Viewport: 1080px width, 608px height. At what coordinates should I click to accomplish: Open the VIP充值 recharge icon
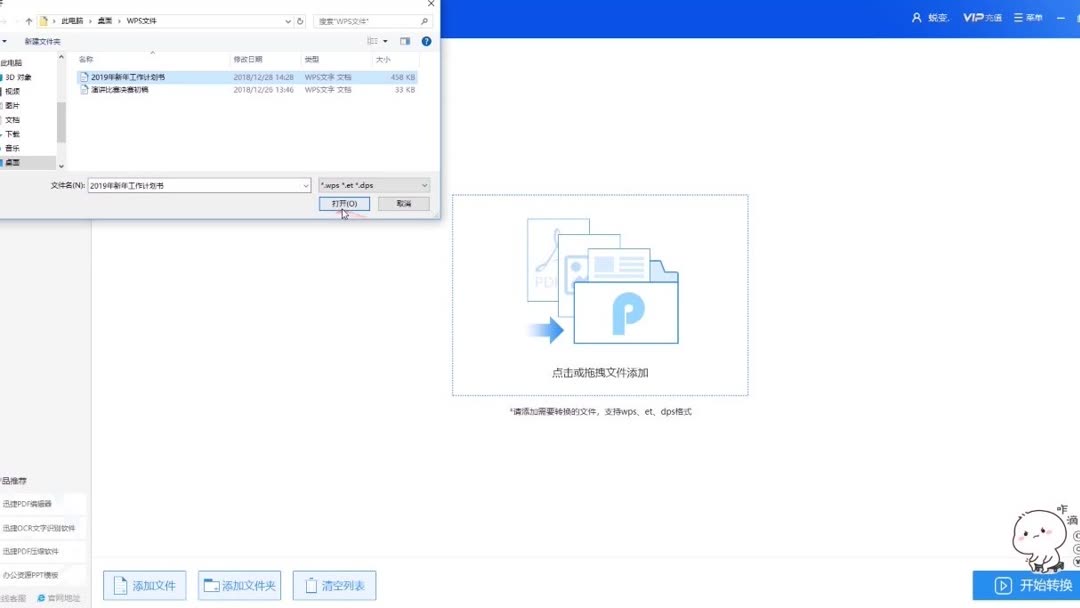coord(973,17)
